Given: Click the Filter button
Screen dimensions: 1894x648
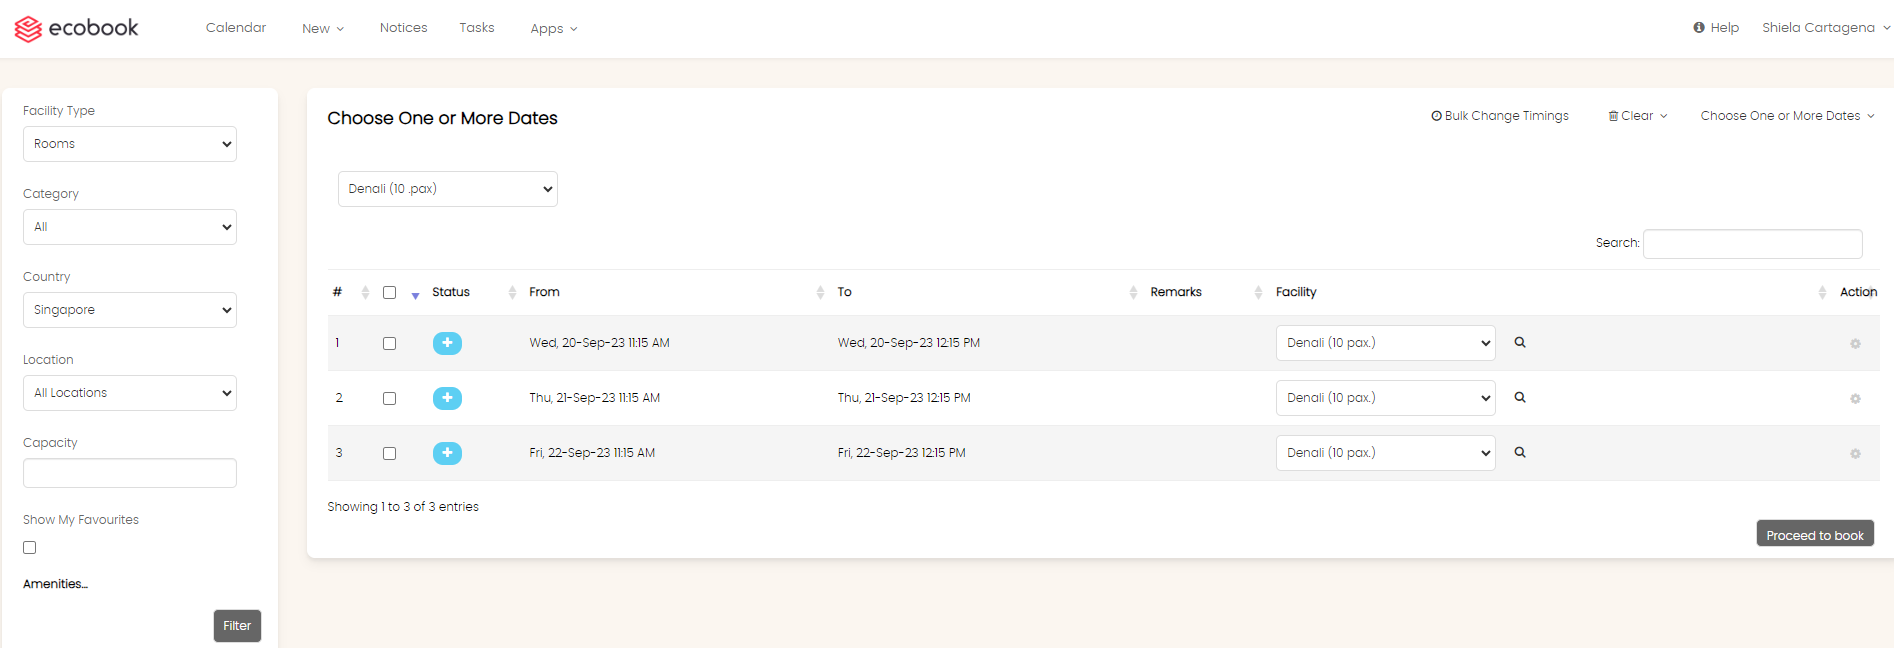Looking at the screenshot, I should point(237,626).
